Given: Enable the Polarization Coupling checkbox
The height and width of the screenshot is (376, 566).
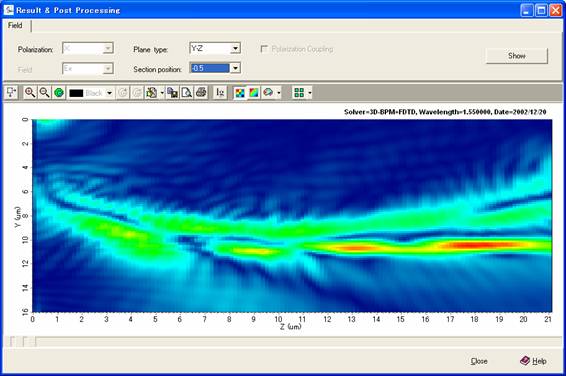Looking at the screenshot, I should coord(264,49).
